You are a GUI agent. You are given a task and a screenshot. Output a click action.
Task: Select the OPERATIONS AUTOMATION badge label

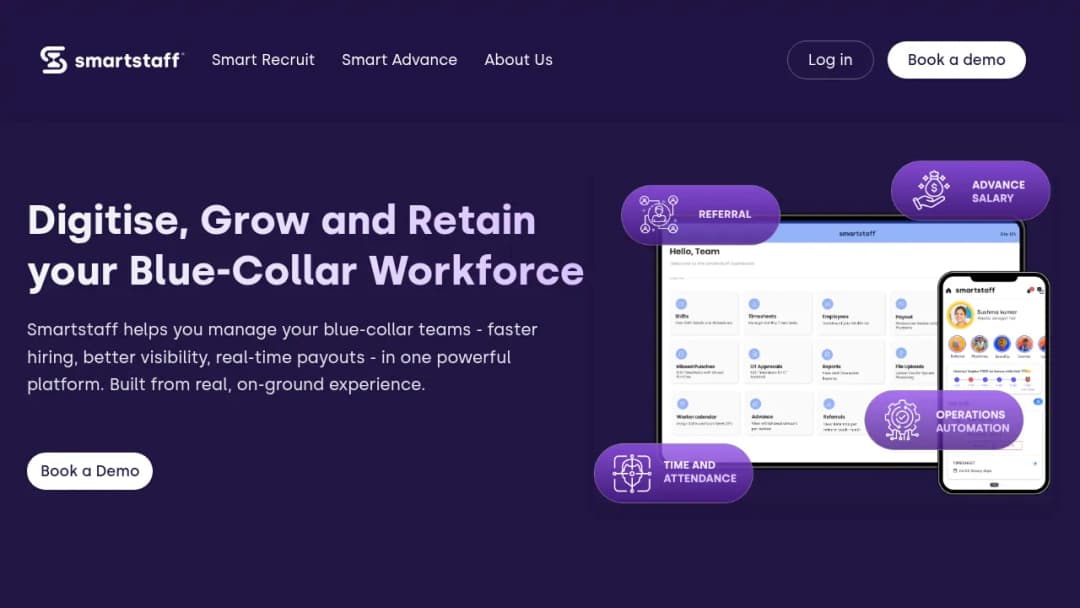pos(972,421)
